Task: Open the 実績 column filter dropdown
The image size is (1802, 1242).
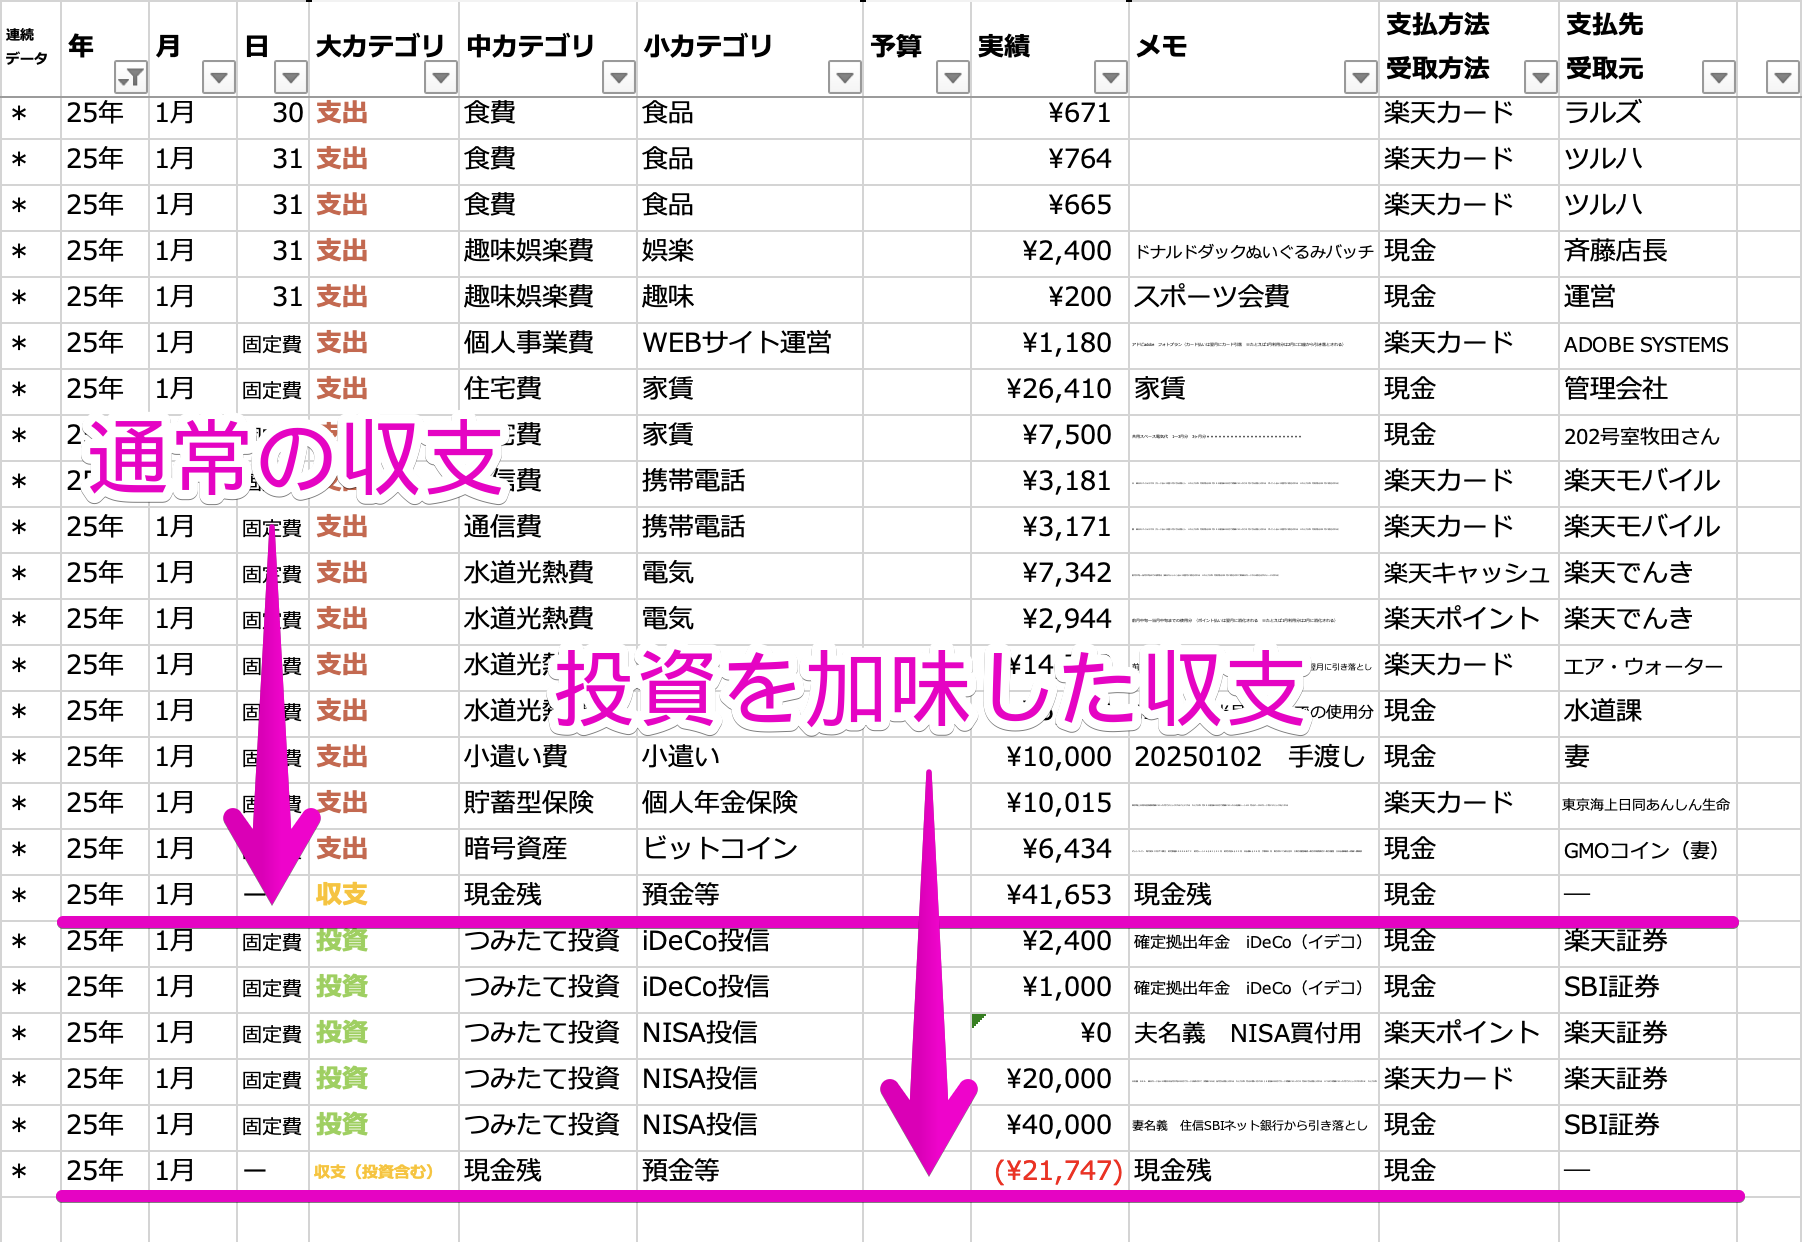Action: [1110, 77]
